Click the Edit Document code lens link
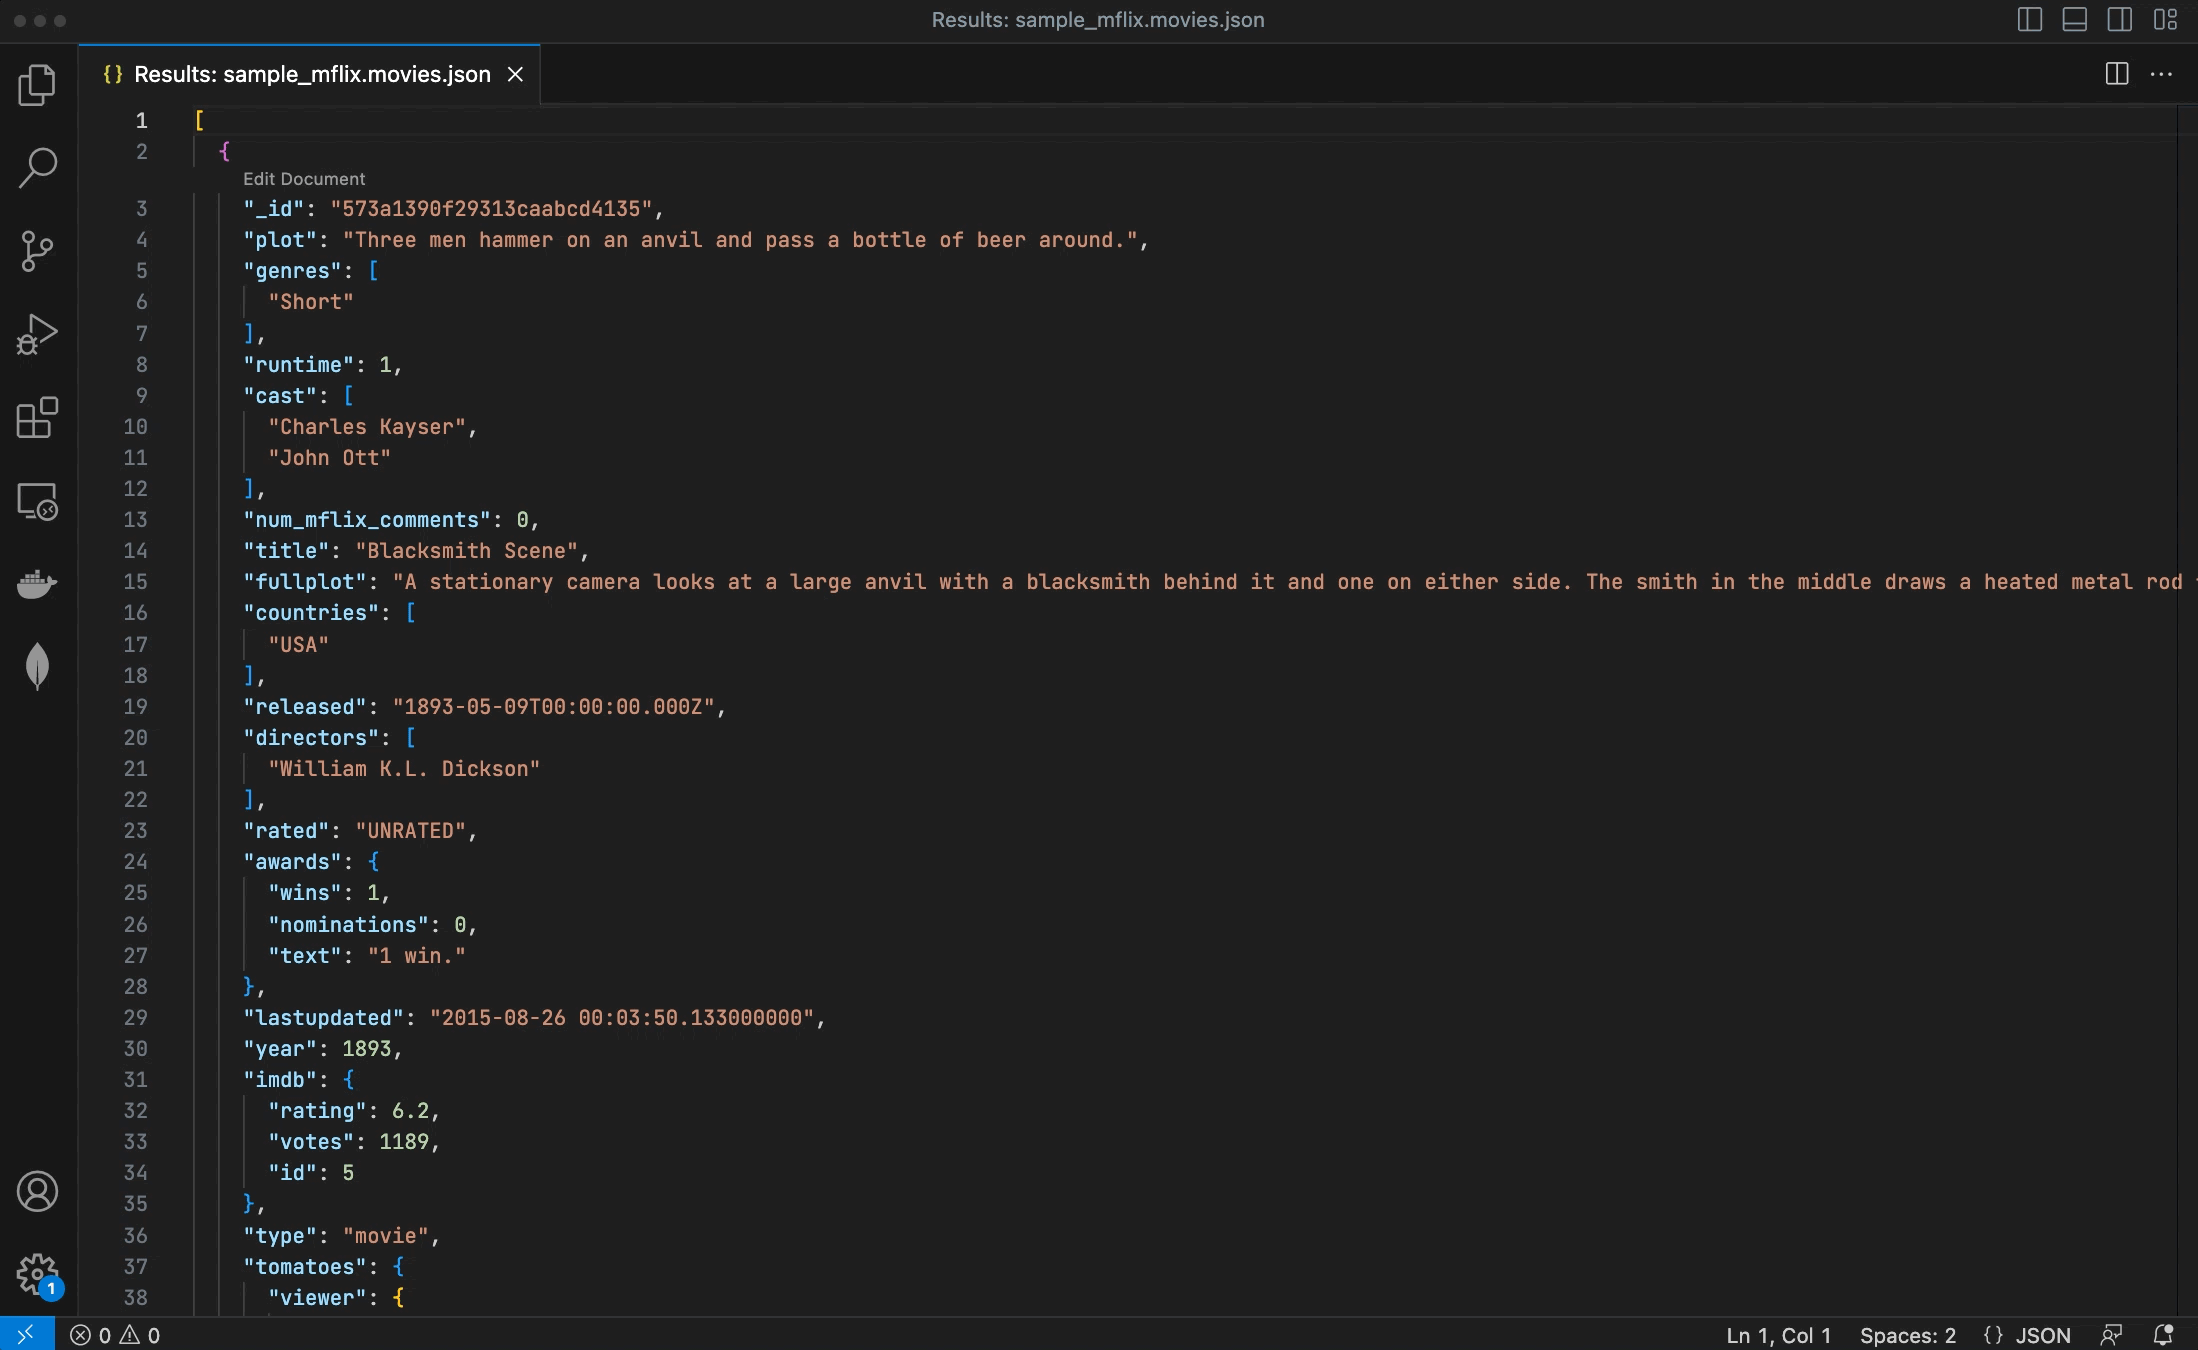This screenshot has width=2198, height=1350. 304,179
